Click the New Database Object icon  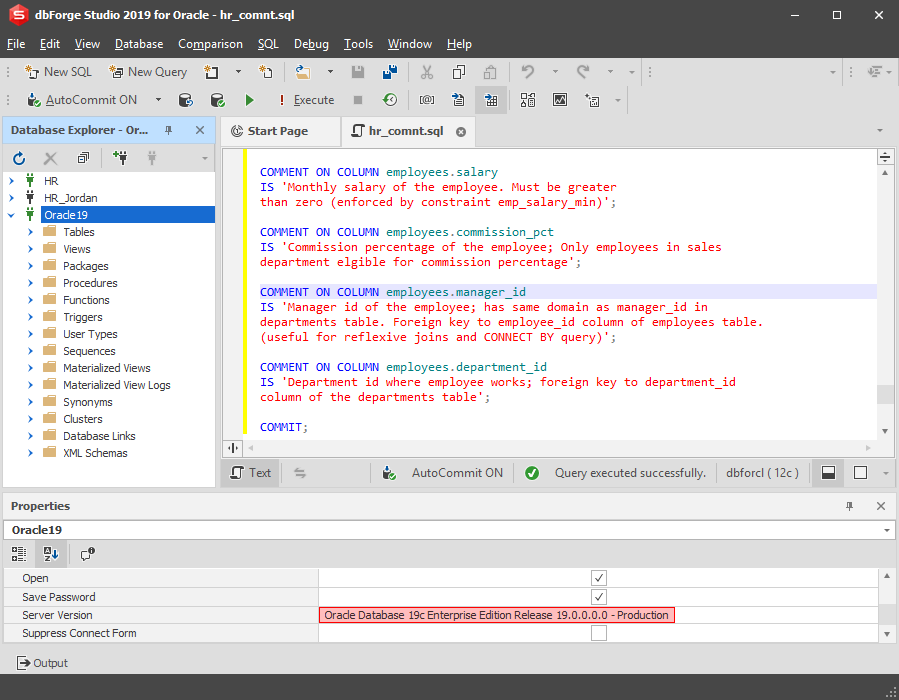tap(211, 72)
